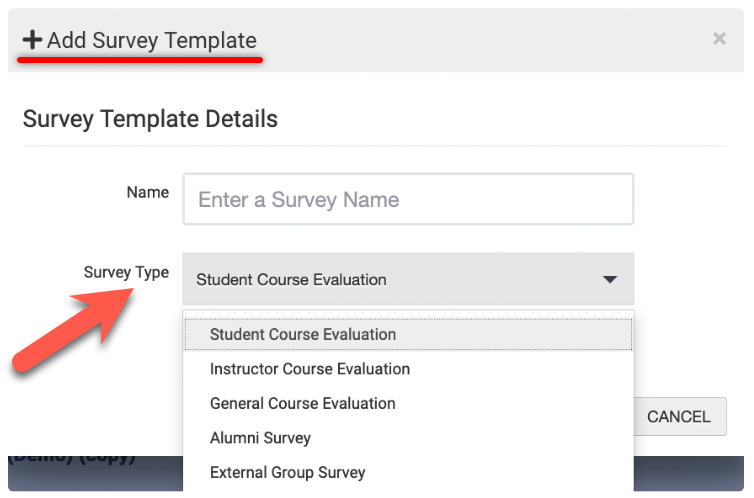Click the empty gray modal header area
The height and width of the screenshot is (498, 754).
pos(480,40)
